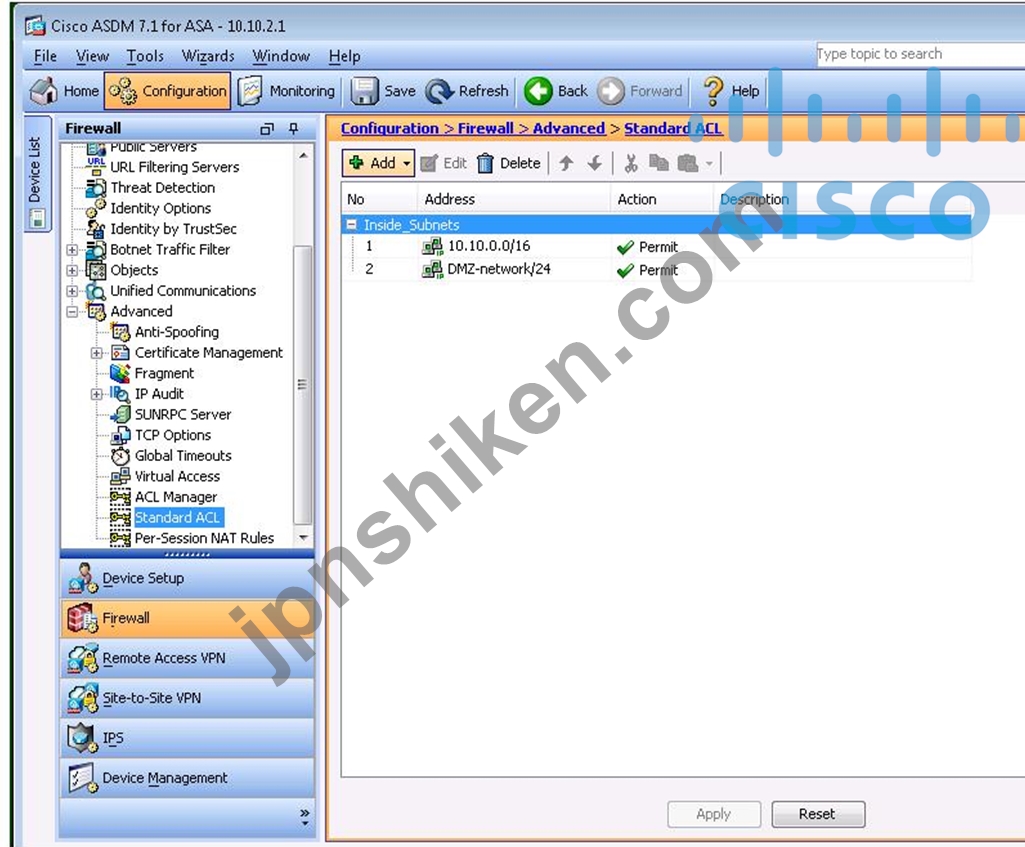Select Fragment in the tree

coord(164,373)
